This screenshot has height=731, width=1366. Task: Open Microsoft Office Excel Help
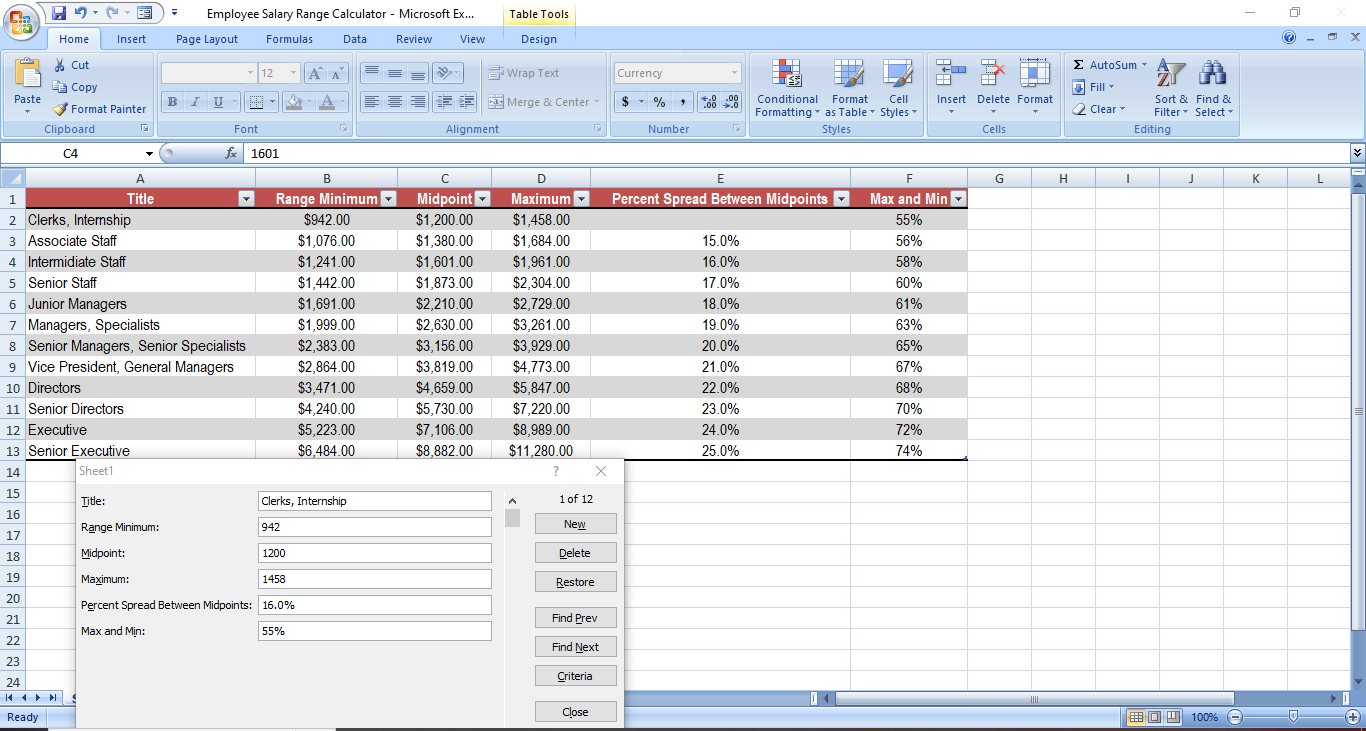[1289, 38]
